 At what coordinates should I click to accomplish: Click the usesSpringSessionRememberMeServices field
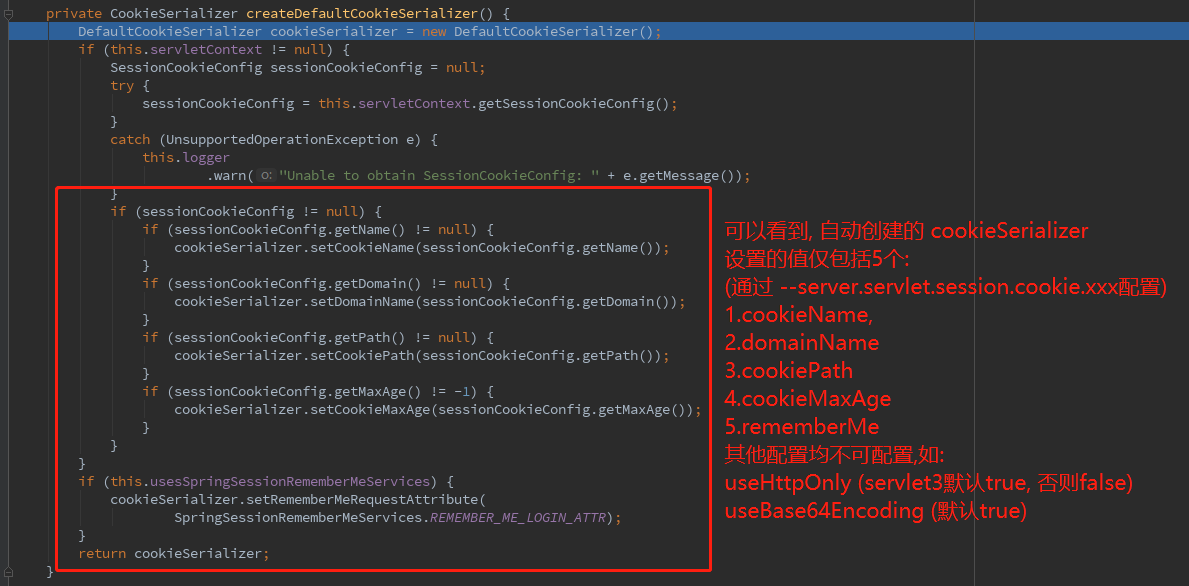click(x=293, y=481)
